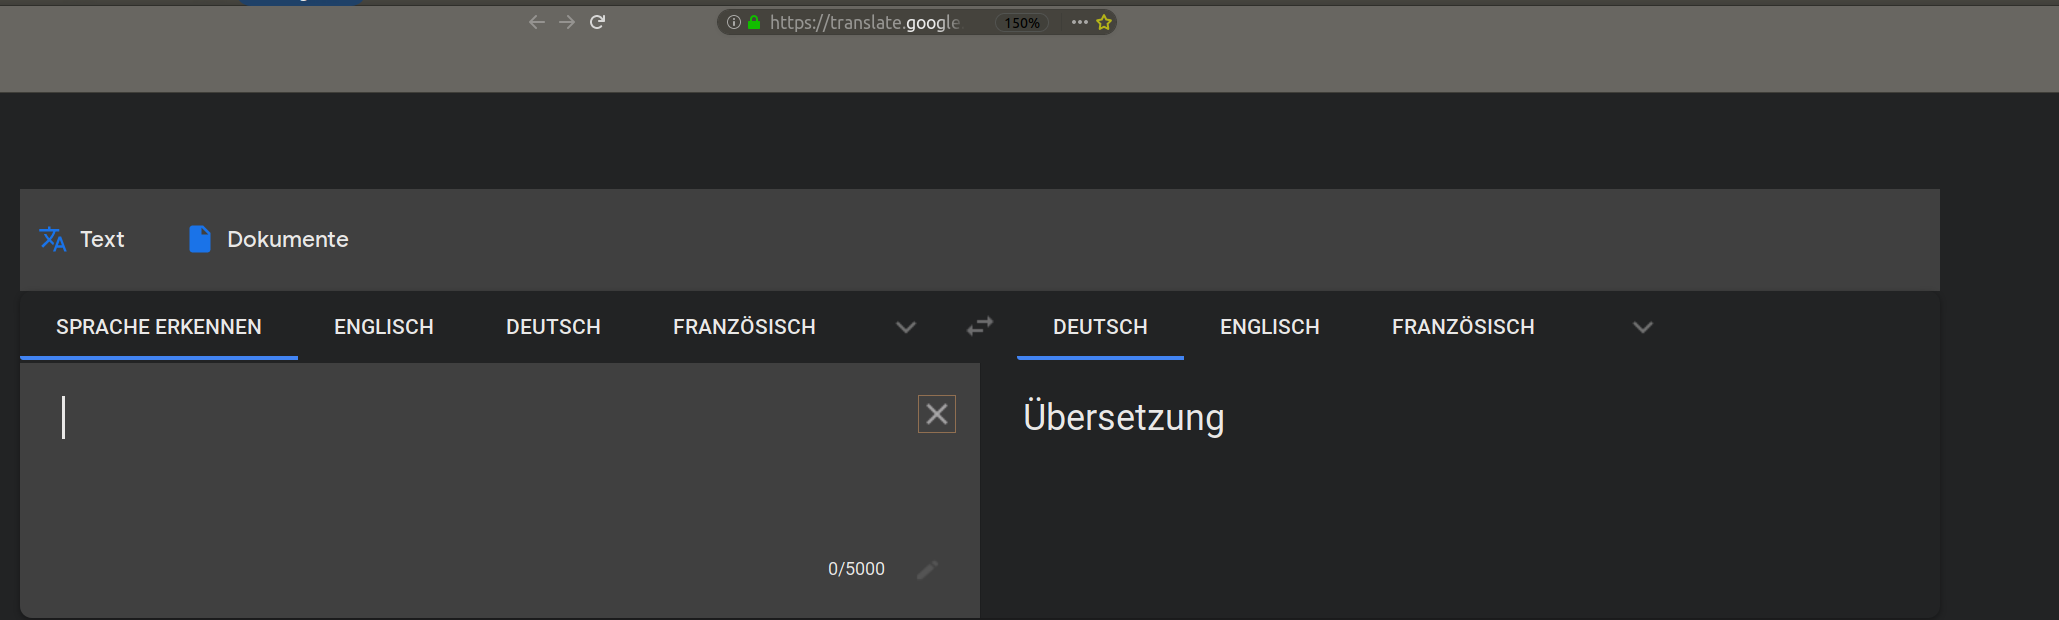Swap source and target languages
The image size is (2059, 620).
coord(980,326)
